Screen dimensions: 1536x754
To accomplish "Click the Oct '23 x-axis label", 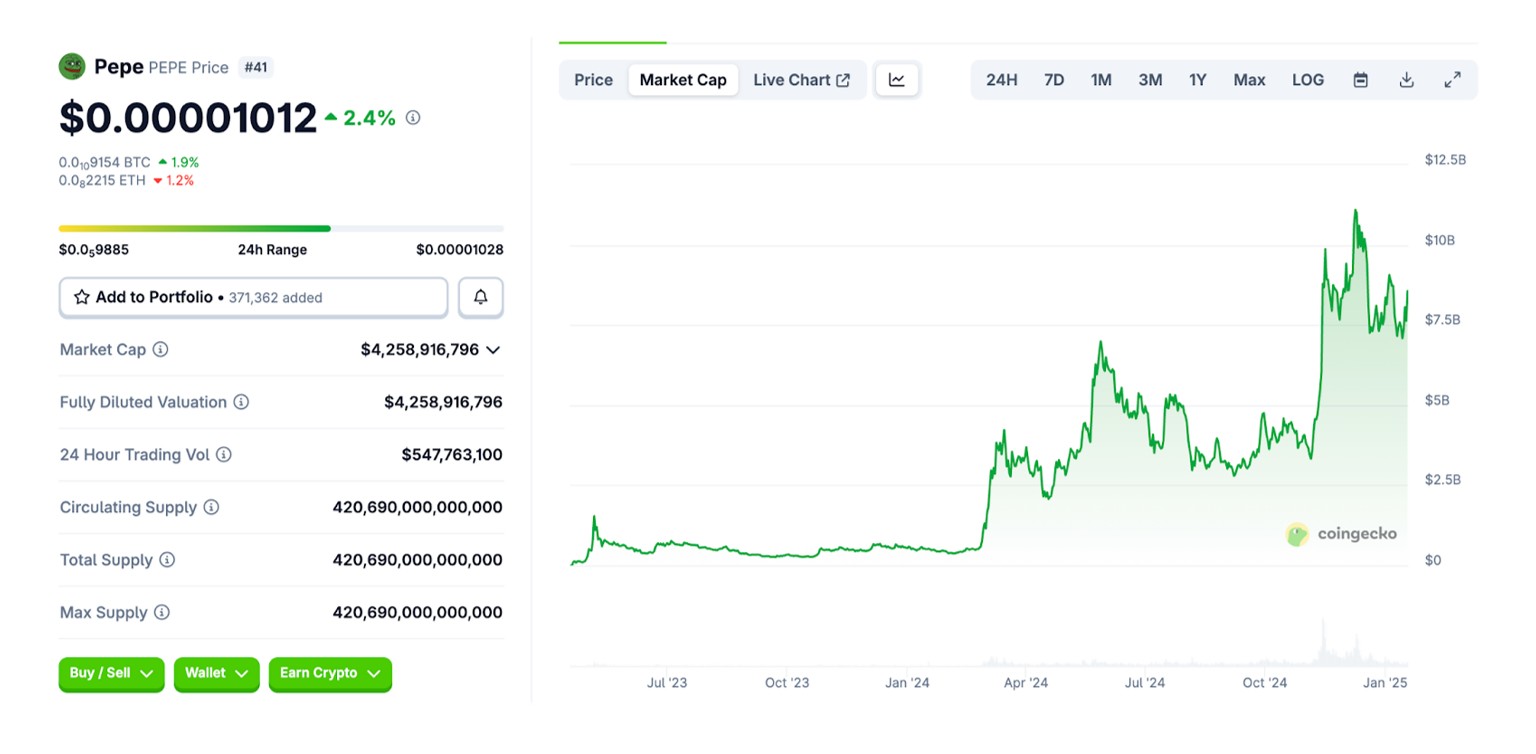I will click(787, 683).
